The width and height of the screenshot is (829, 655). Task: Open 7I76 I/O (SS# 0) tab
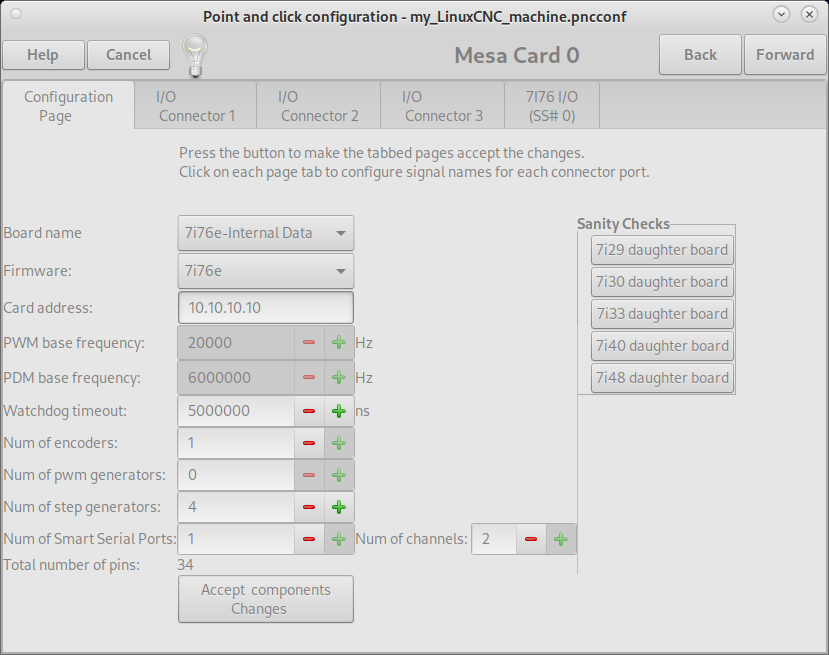click(x=552, y=106)
